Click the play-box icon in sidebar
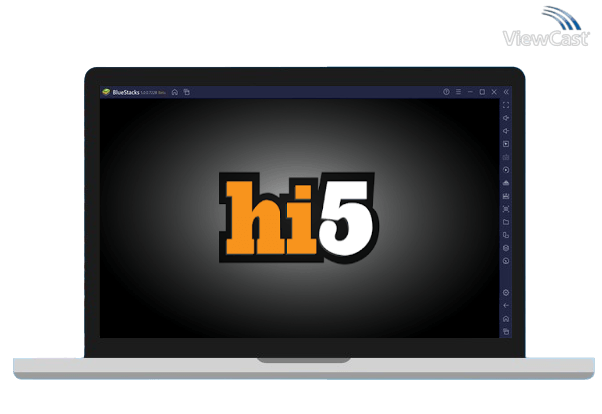 pos(506,144)
